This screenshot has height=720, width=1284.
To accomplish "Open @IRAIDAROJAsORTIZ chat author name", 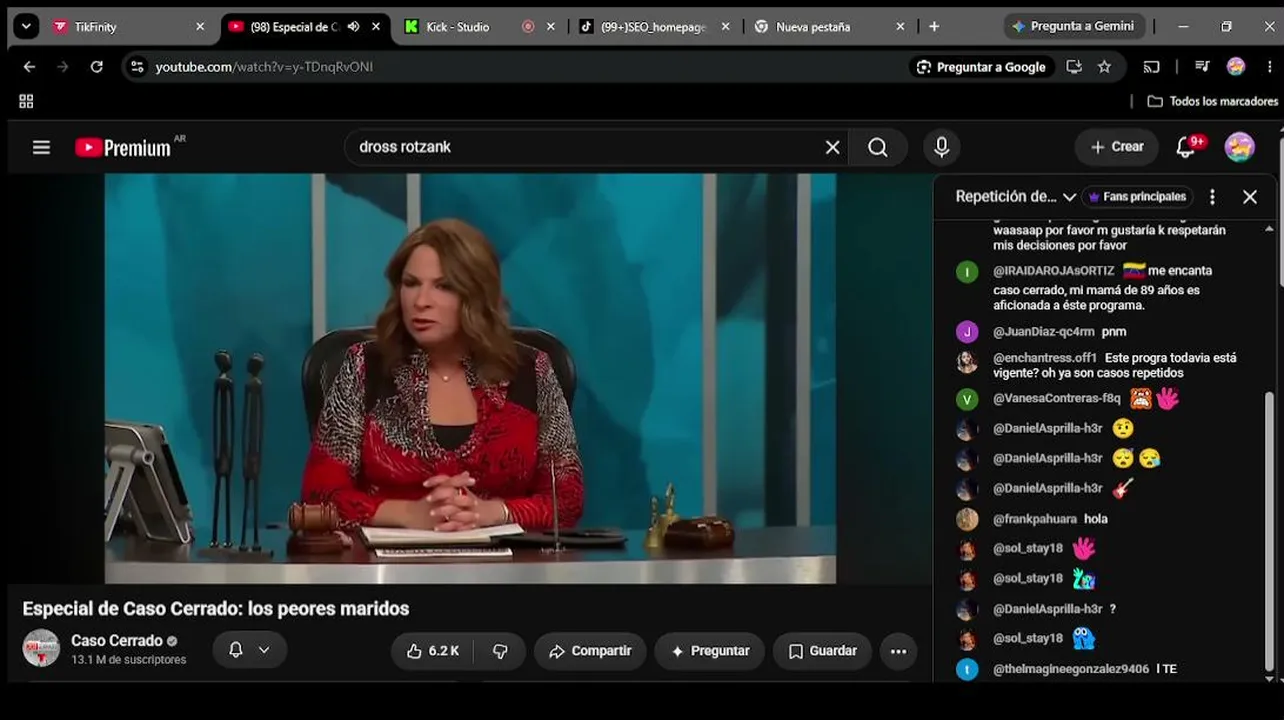I will [x=1053, y=271].
